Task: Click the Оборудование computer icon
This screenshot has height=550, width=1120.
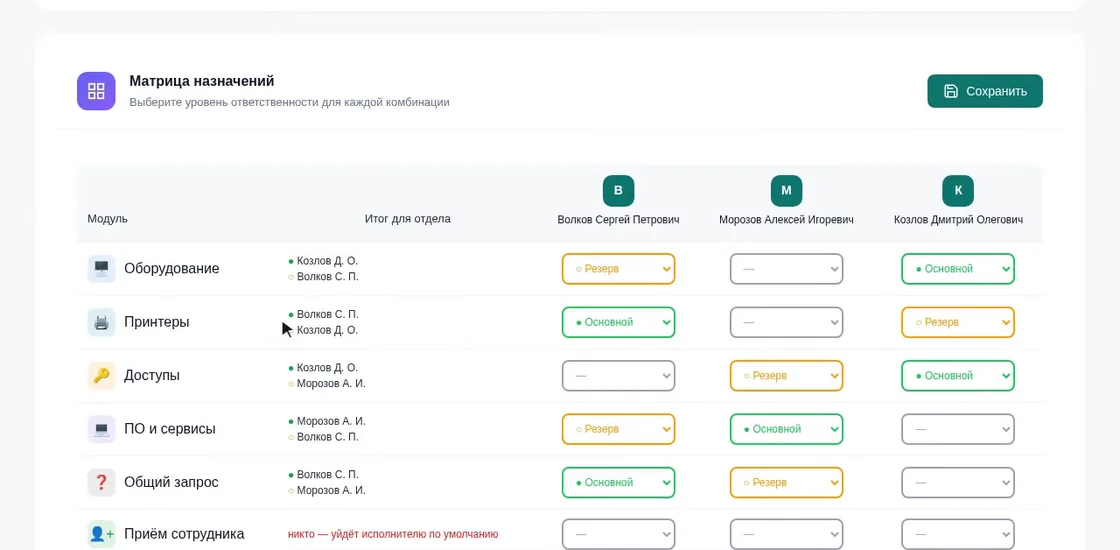Action: click(x=101, y=269)
